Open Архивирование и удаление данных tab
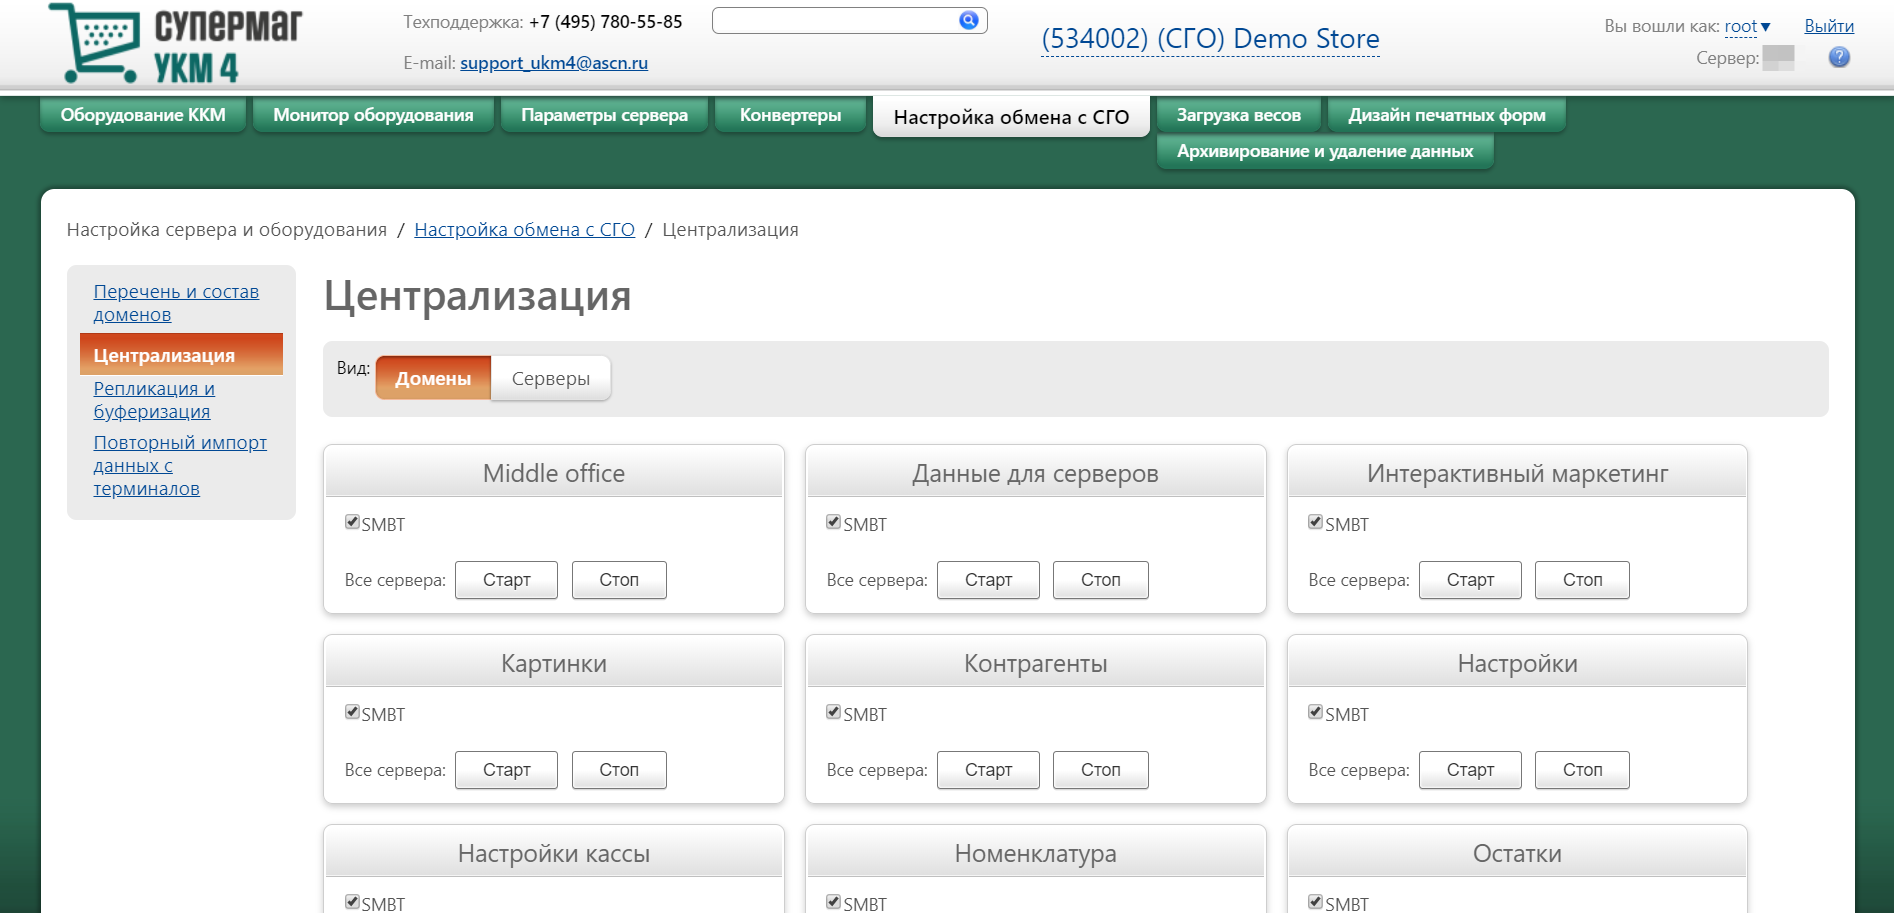The height and width of the screenshot is (913, 1894). point(1325,151)
